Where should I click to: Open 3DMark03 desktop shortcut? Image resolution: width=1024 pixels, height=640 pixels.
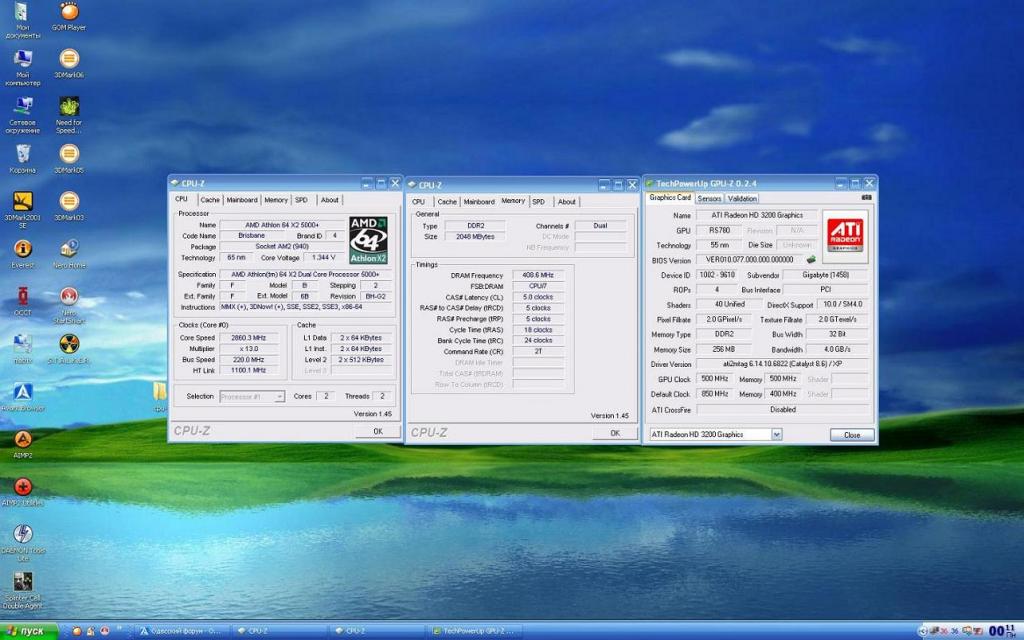pyautogui.click(x=69, y=206)
